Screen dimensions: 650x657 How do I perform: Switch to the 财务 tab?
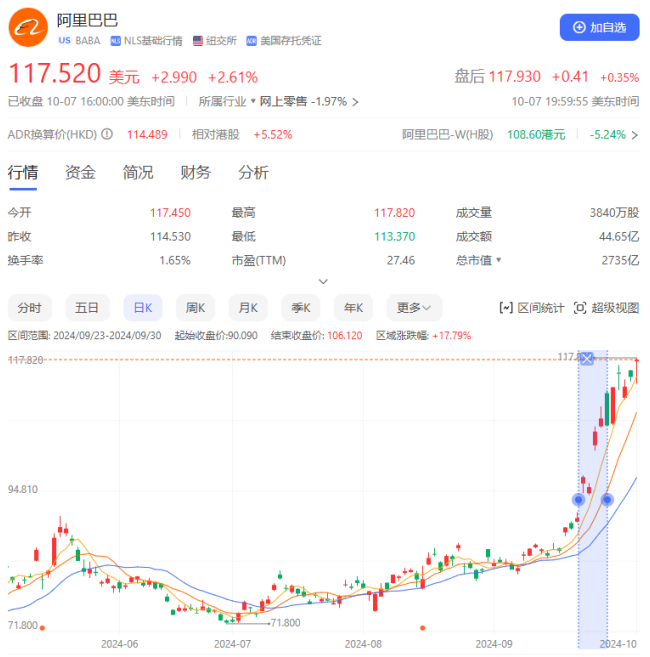coord(195,173)
